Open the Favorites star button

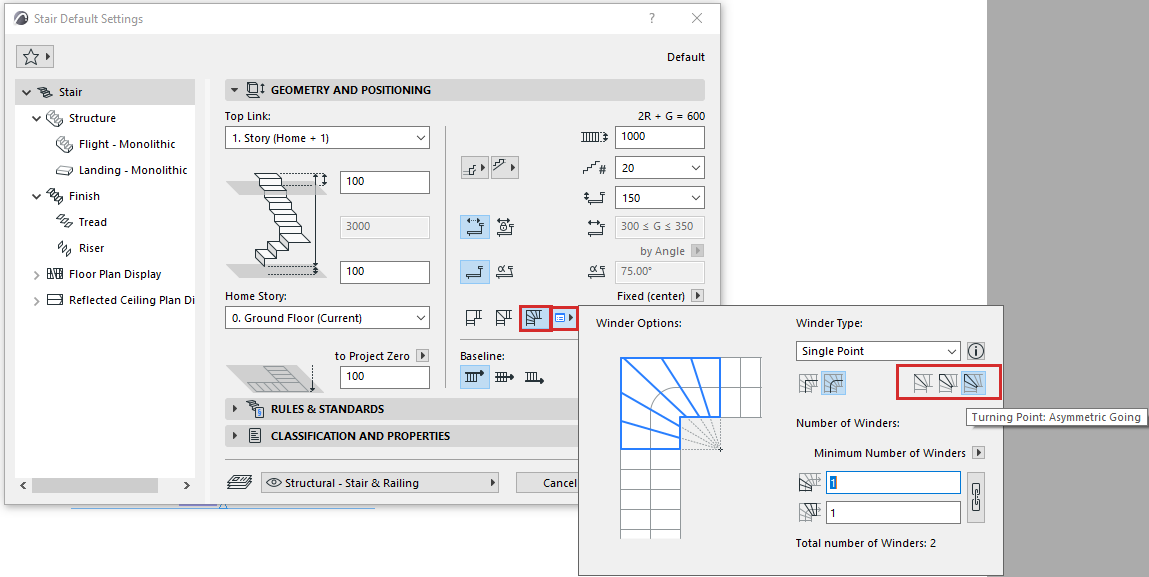34,56
